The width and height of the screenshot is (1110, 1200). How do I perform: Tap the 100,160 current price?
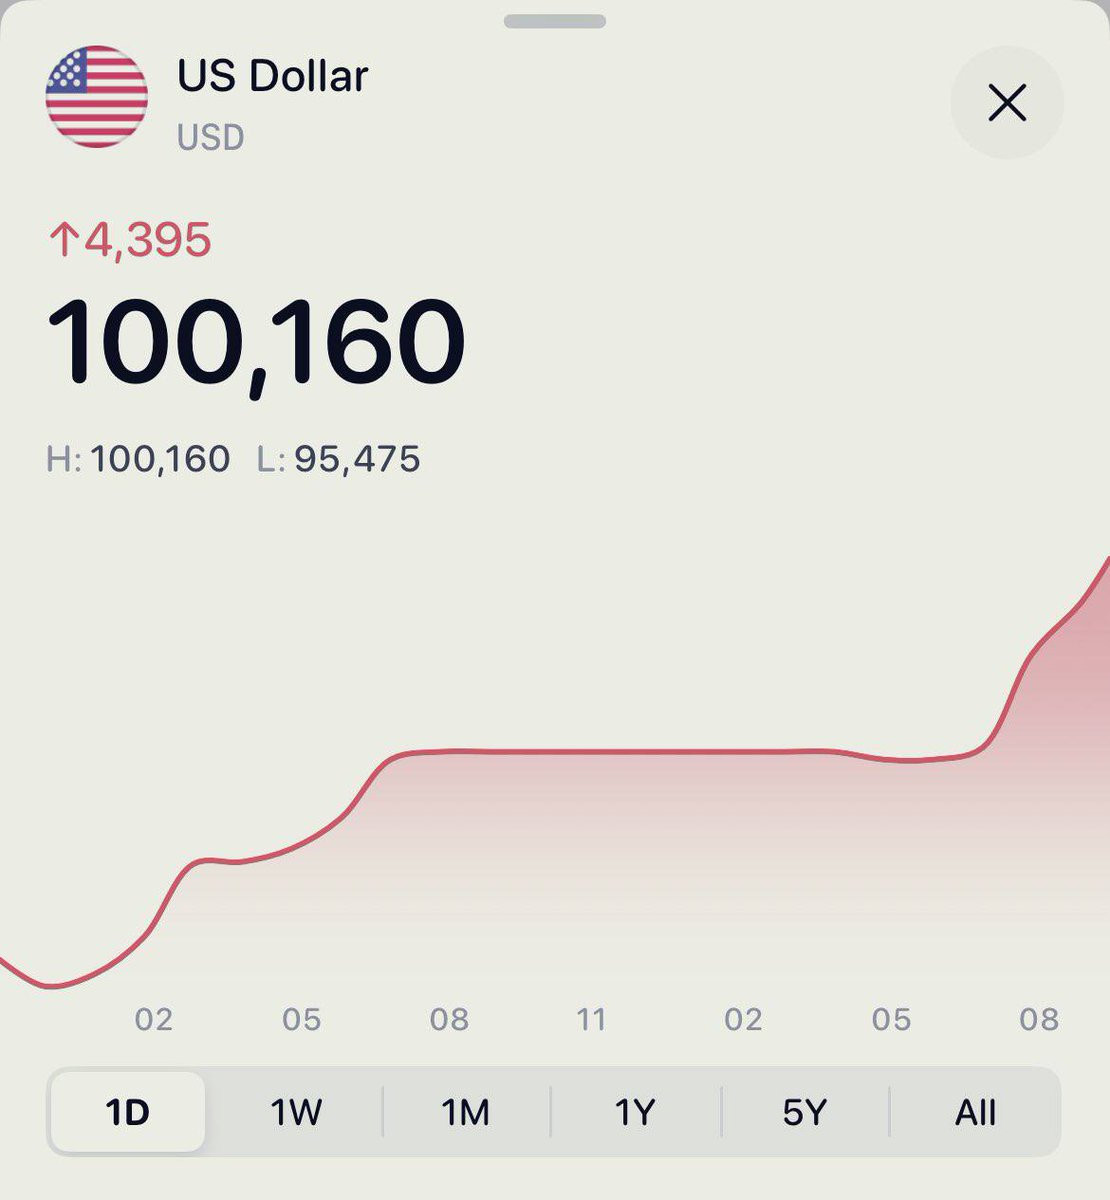256,343
